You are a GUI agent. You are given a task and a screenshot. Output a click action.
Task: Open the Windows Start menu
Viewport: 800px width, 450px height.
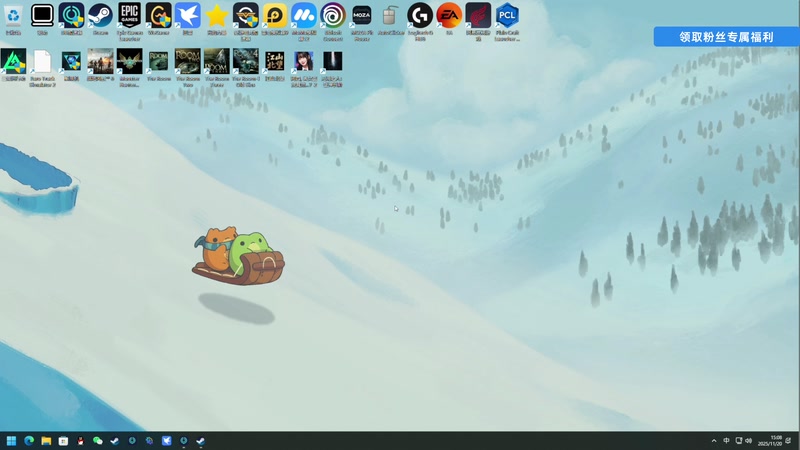point(11,441)
